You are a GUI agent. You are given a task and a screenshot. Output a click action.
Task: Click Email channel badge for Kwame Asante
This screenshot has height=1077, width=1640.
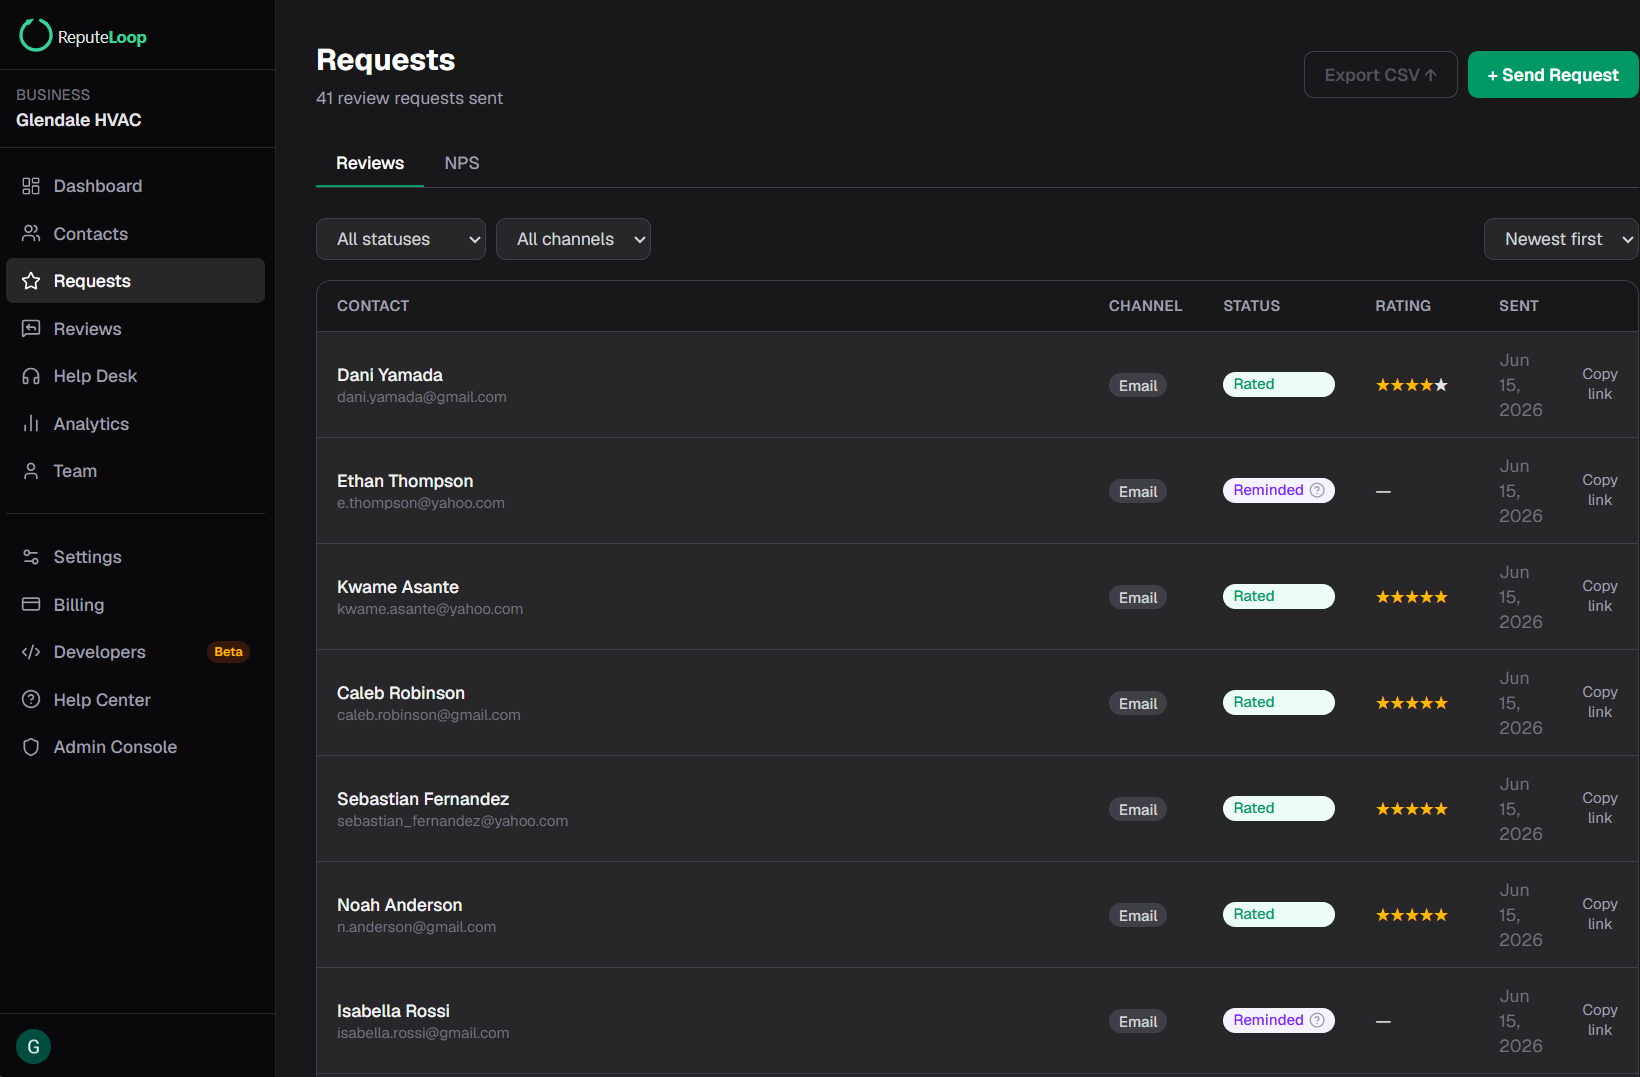(x=1138, y=597)
